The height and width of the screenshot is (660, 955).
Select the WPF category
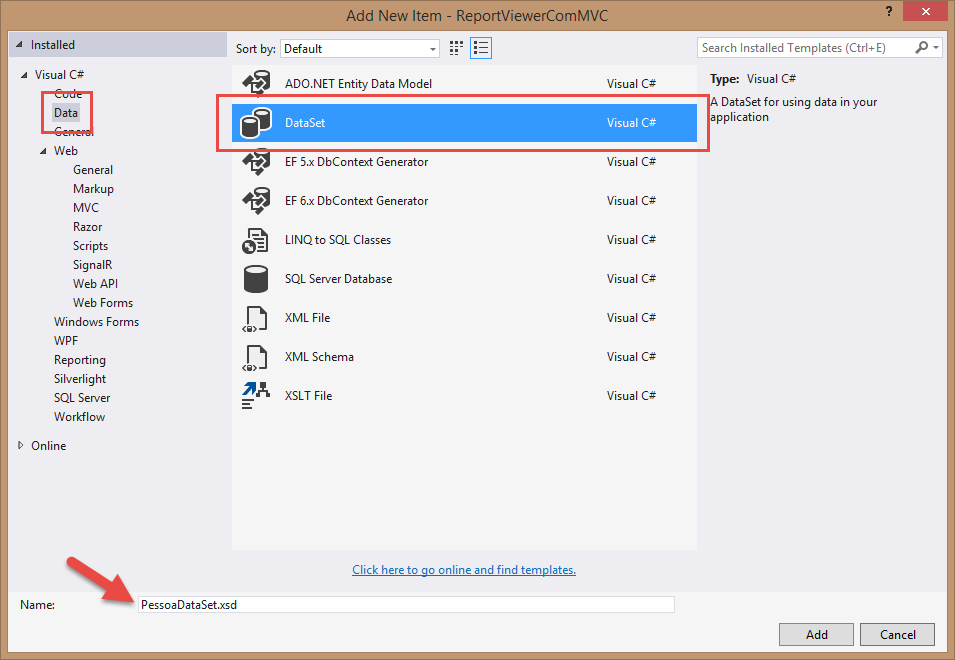[x=66, y=340]
